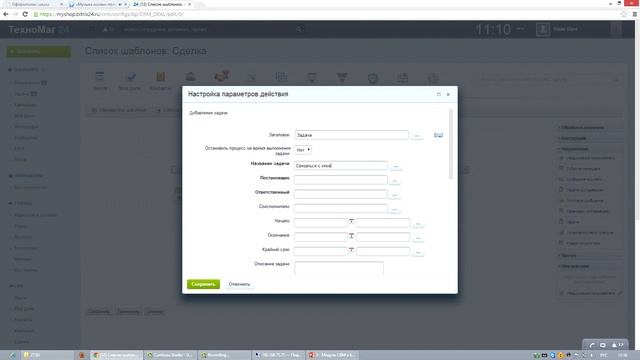Click Окончание date input field
This screenshot has width=640, height=360.
tap(320, 237)
